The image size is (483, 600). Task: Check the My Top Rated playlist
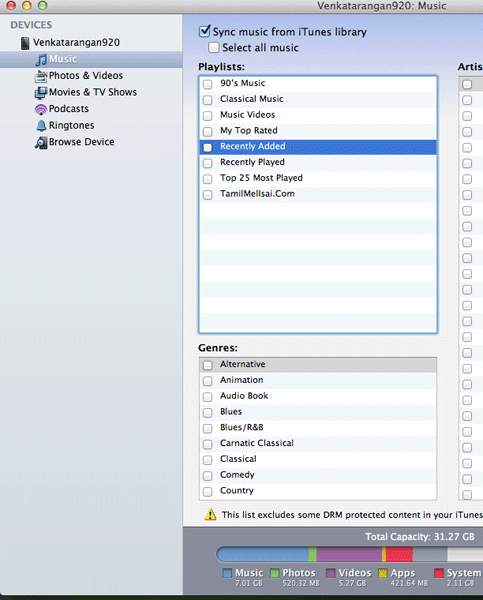pyautogui.click(x=207, y=132)
